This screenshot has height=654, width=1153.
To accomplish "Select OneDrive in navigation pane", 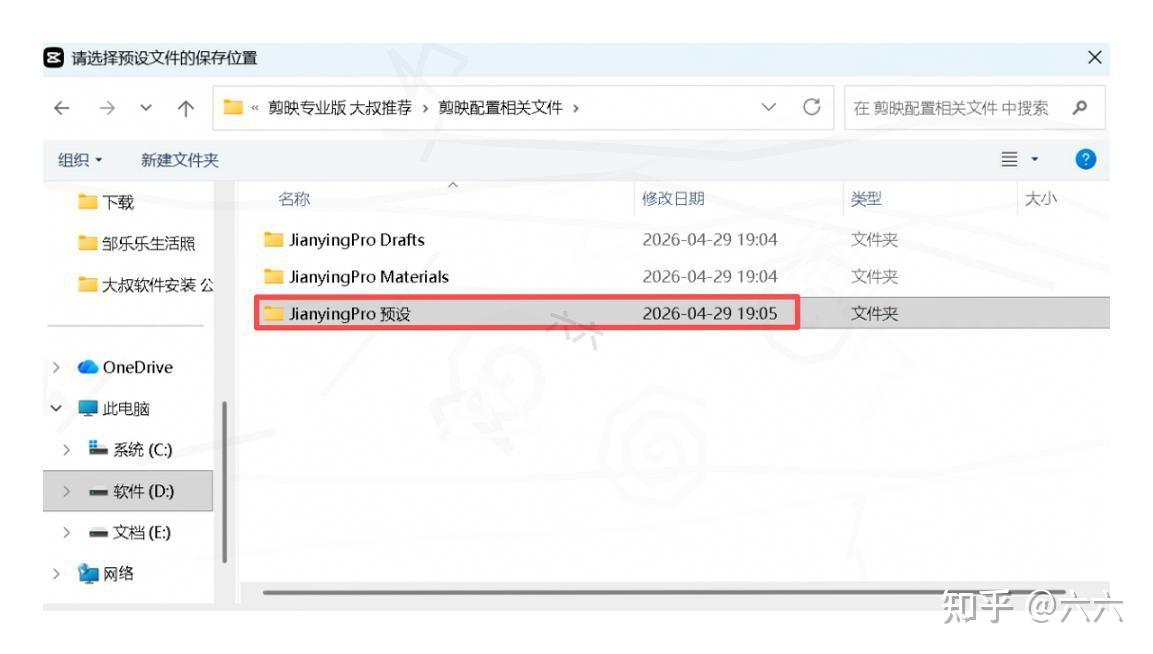I will tap(138, 367).
